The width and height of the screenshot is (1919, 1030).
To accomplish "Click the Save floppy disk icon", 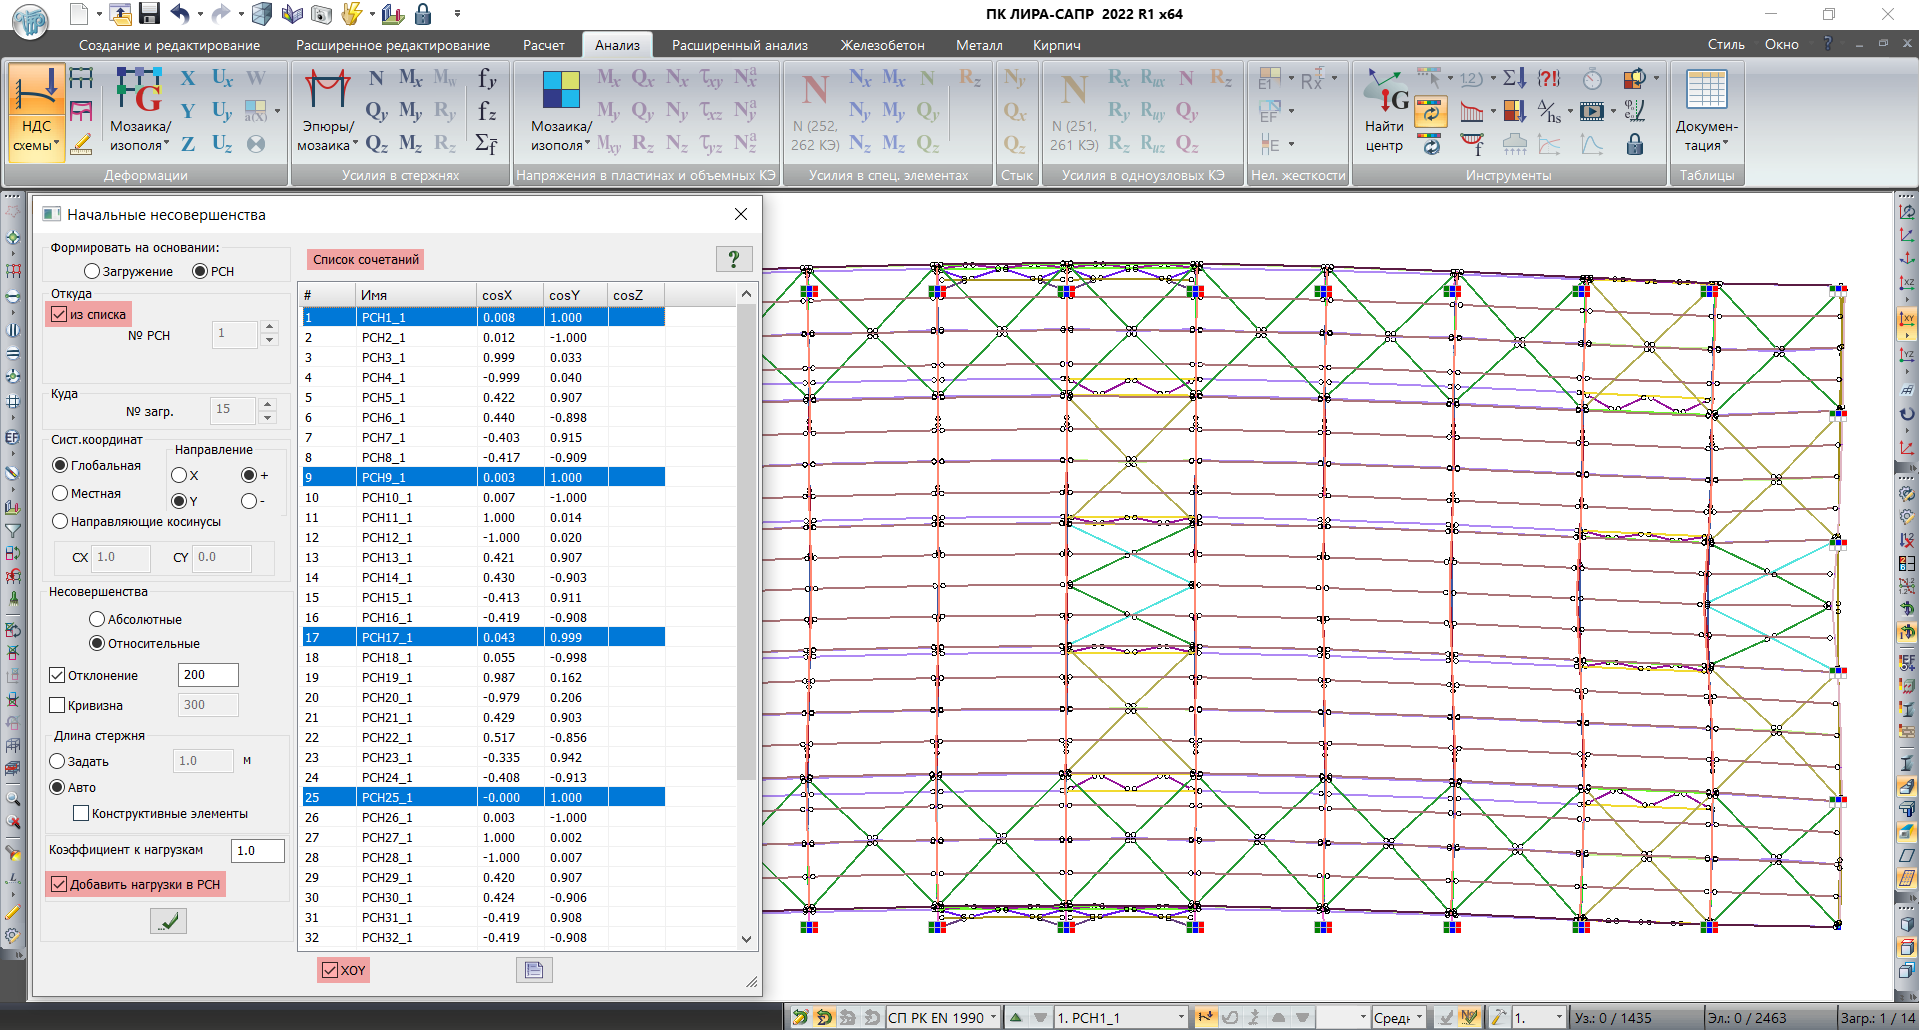I will [x=149, y=14].
